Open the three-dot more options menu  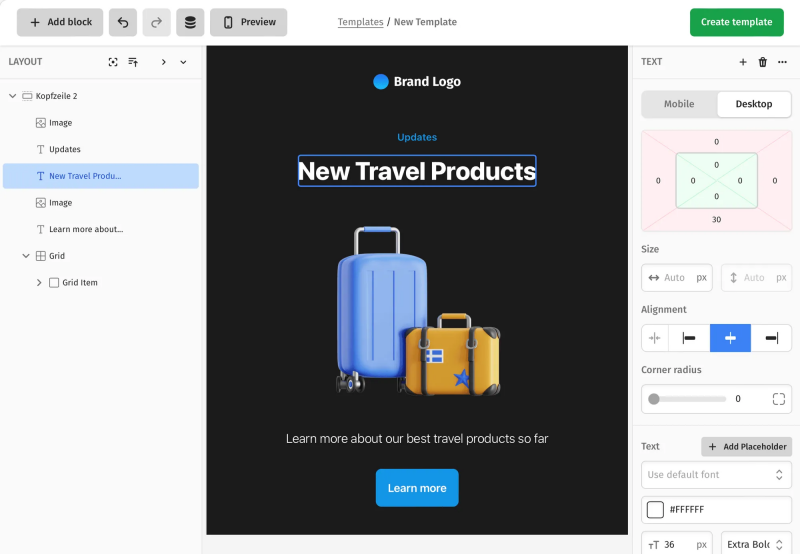click(x=782, y=62)
